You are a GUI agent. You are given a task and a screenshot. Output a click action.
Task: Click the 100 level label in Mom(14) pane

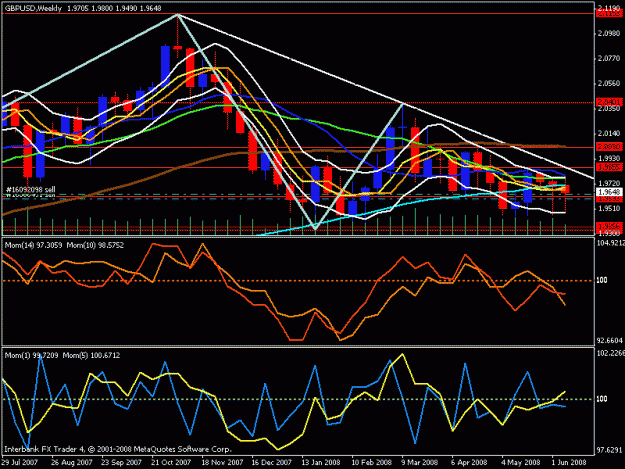(x=602, y=281)
